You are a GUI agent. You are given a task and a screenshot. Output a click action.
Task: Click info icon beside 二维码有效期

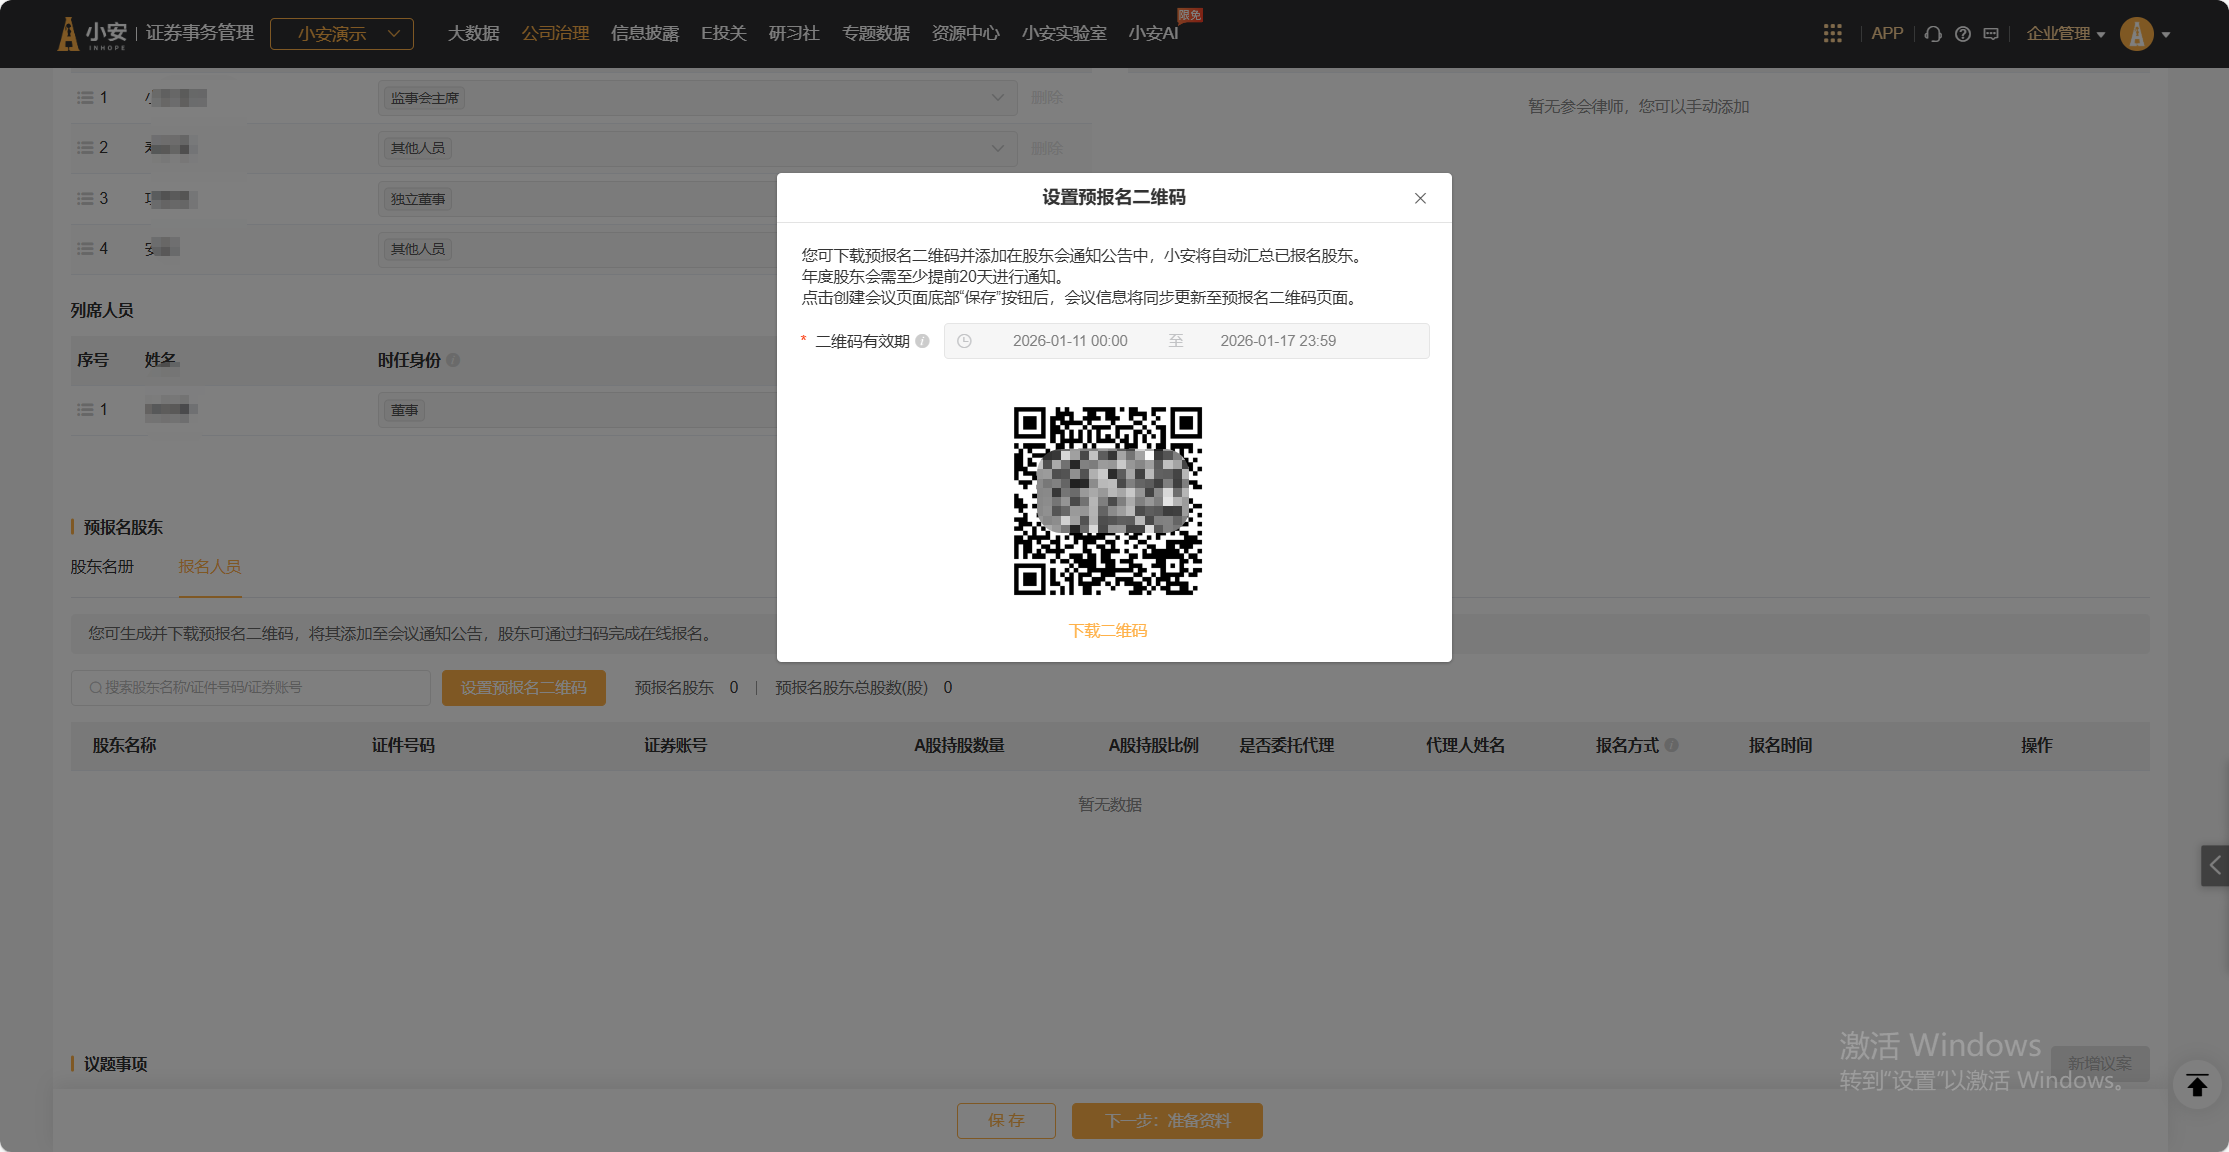(922, 341)
